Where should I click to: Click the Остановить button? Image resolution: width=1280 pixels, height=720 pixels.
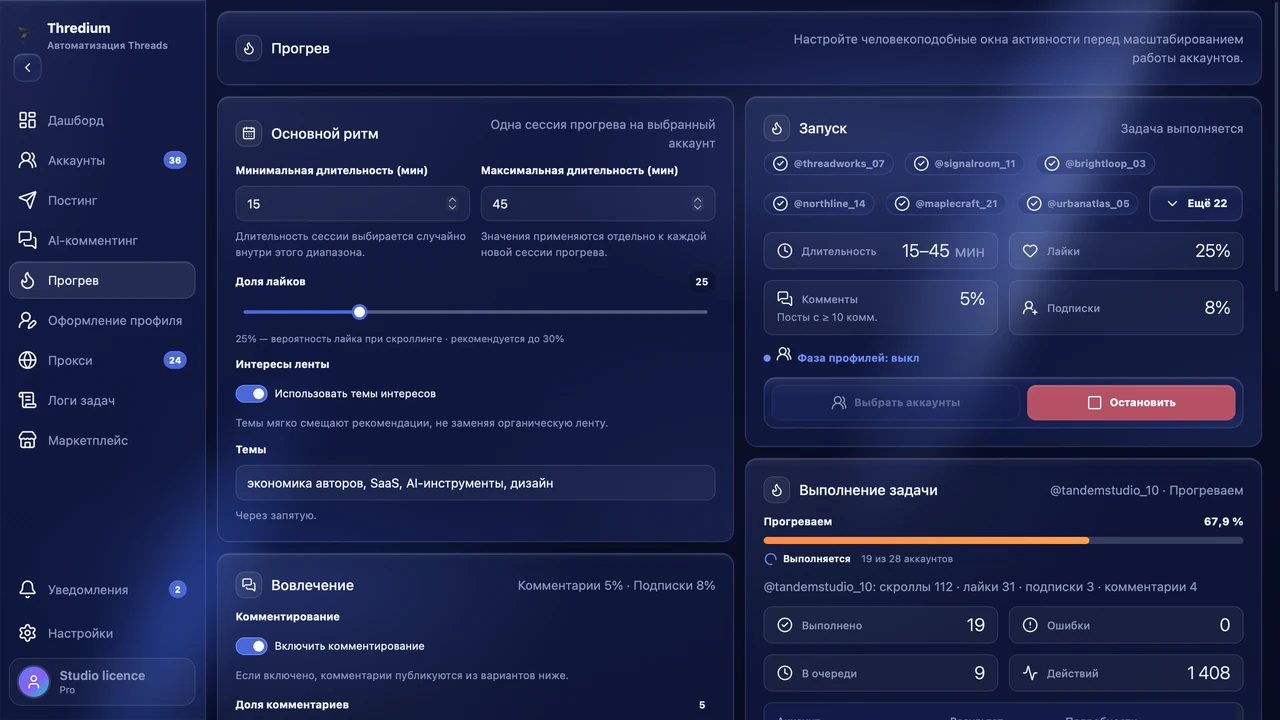tap(1131, 402)
